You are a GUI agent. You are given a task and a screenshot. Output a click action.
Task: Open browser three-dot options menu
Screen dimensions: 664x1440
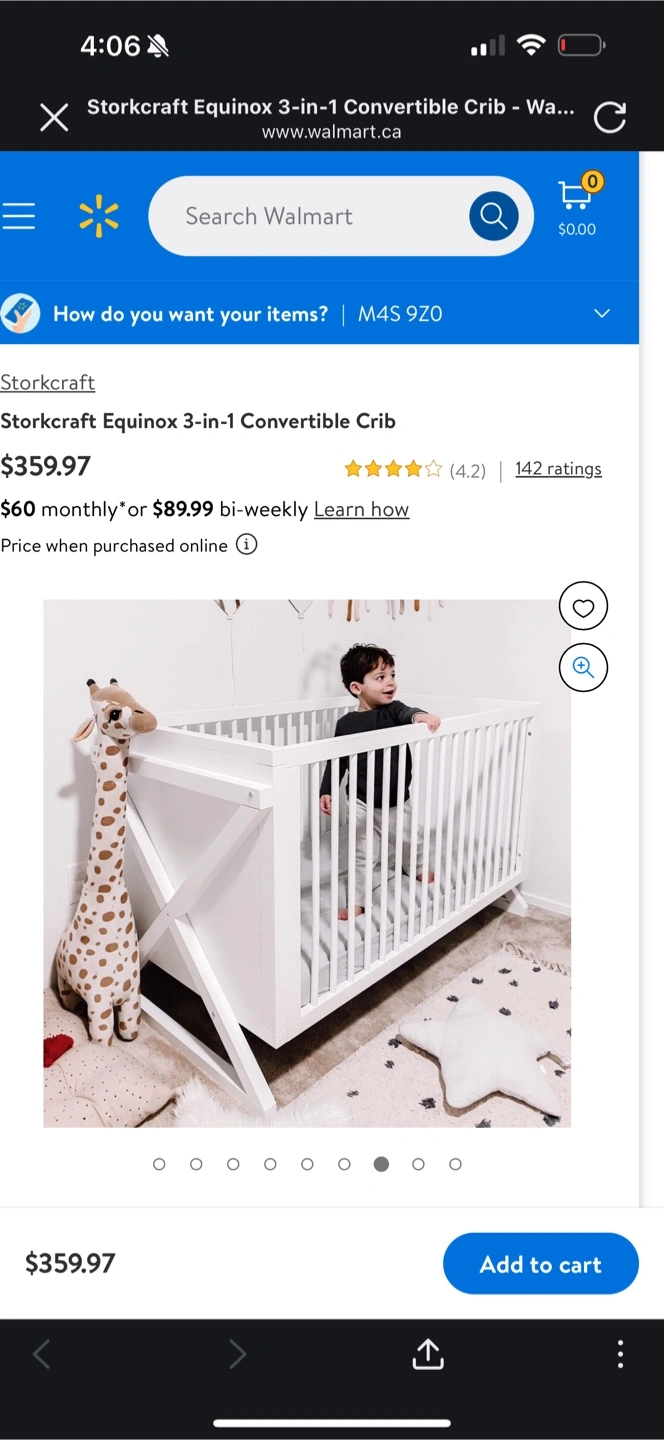point(620,1354)
